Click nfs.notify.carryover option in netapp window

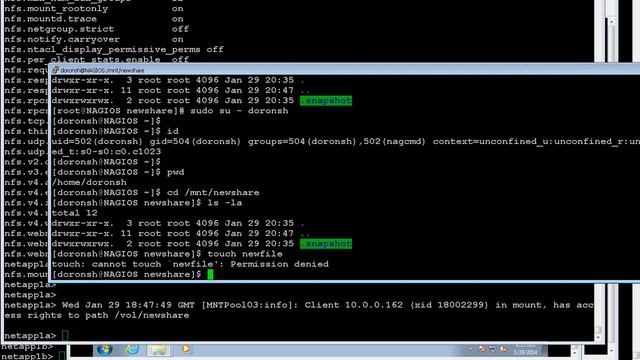94,39
